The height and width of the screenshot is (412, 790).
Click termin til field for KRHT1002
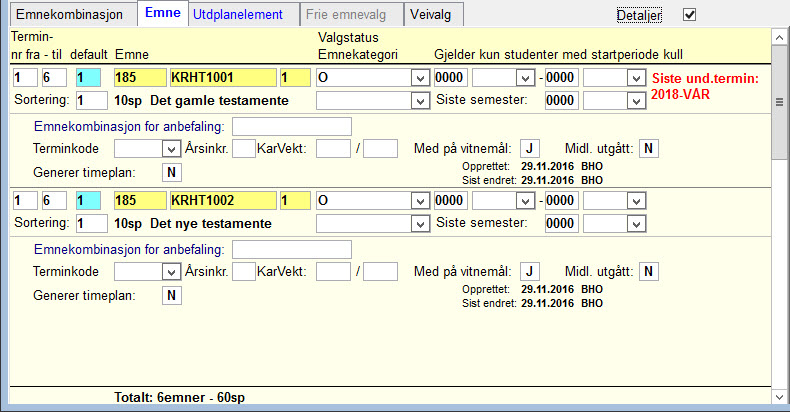click(54, 201)
